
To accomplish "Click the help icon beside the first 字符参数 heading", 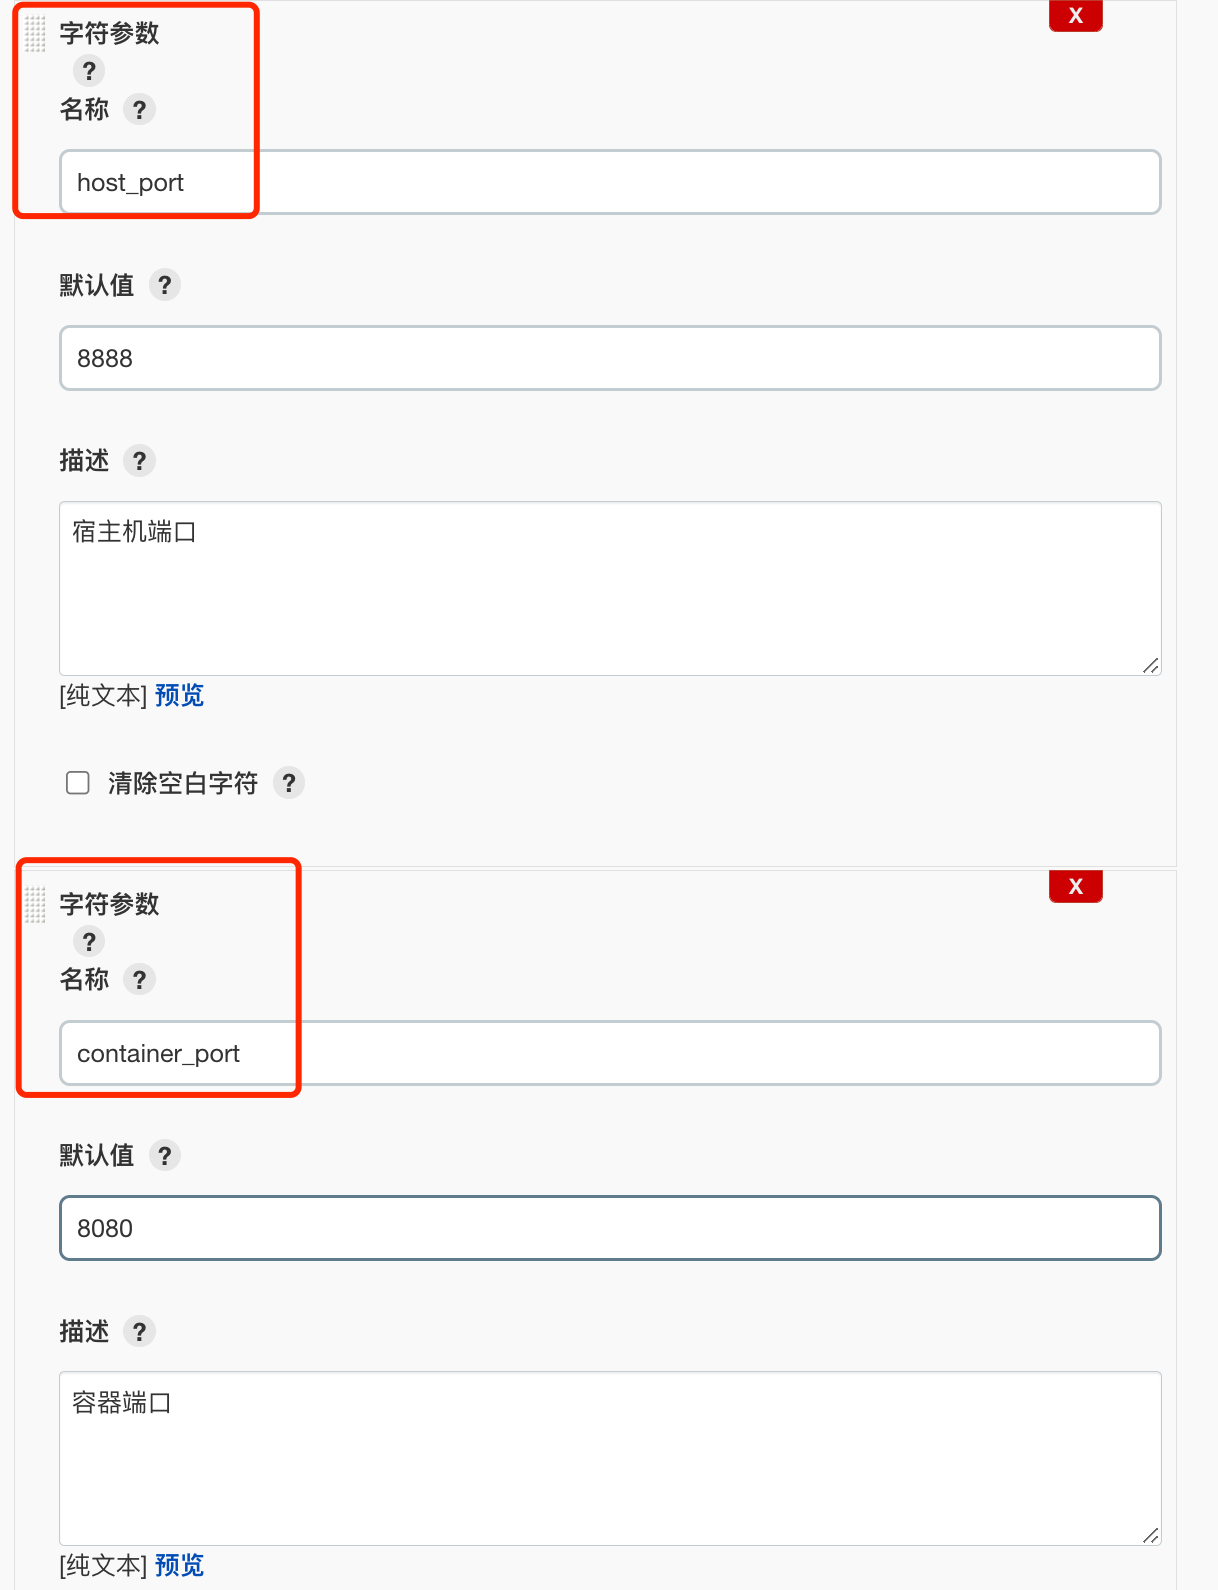I will [89, 70].
